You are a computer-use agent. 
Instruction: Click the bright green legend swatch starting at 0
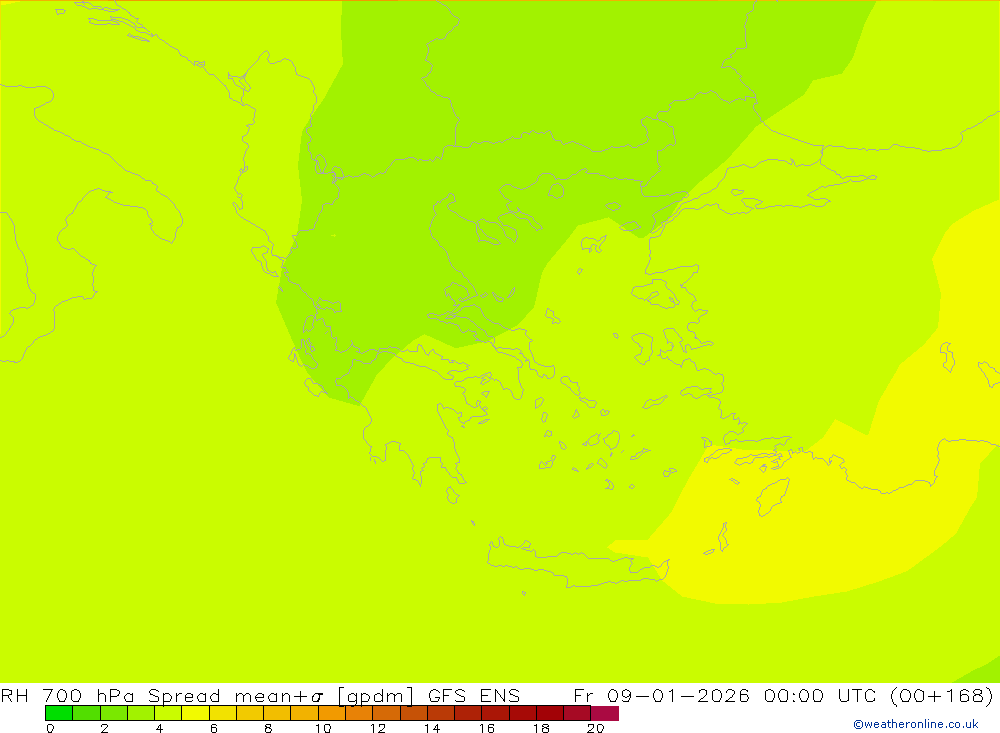tap(59, 713)
